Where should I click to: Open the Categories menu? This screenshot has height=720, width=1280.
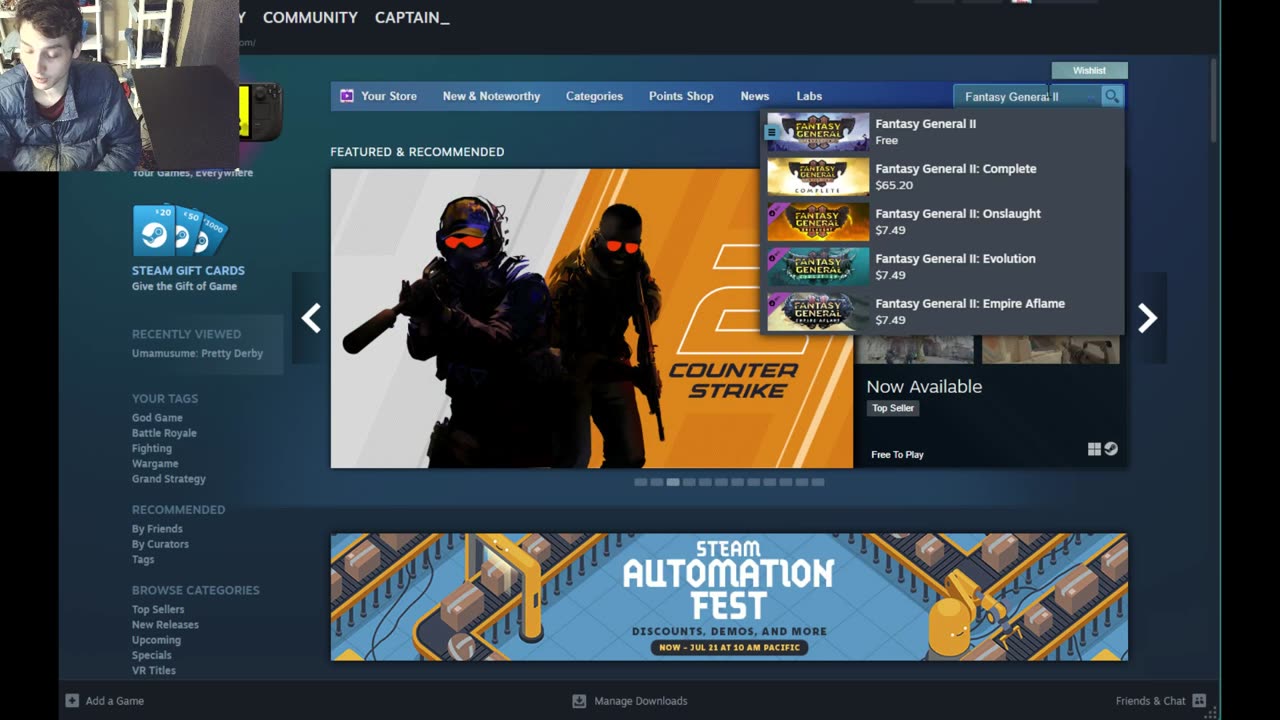pos(594,96)
